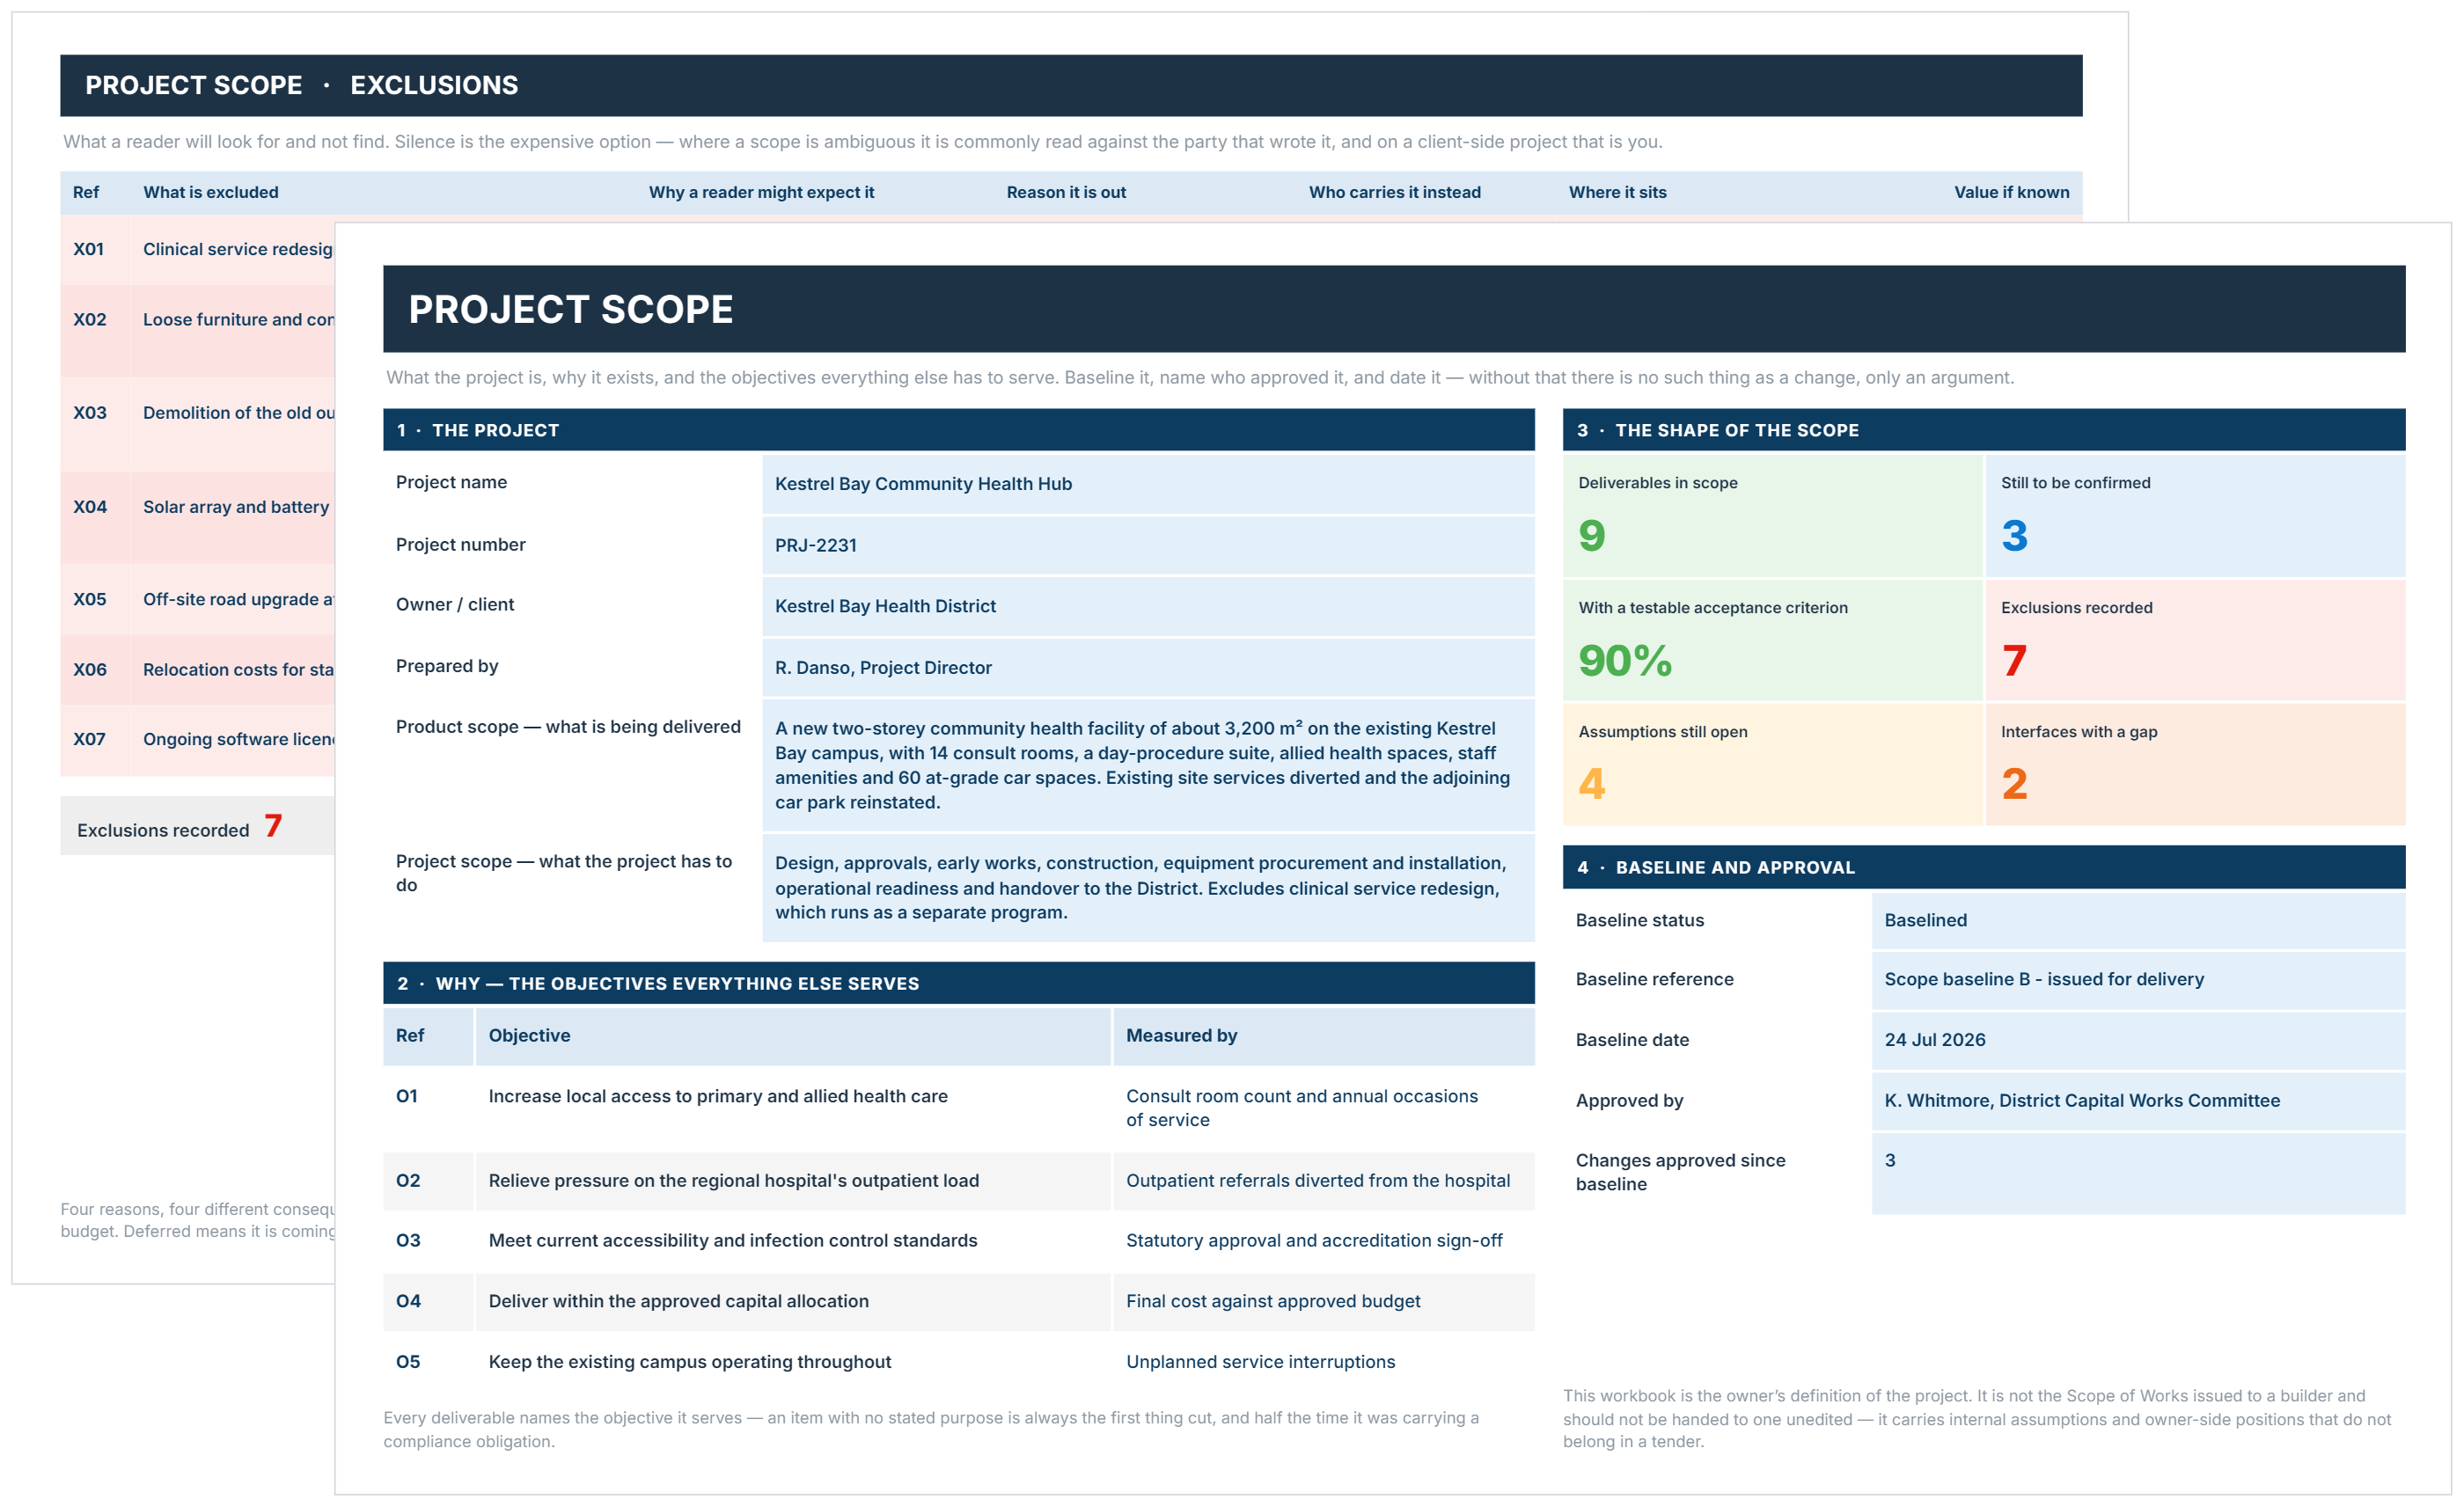
Task: Select the Project name value Kestrel Bay Community Health Hub
Action: [1148, 484]
